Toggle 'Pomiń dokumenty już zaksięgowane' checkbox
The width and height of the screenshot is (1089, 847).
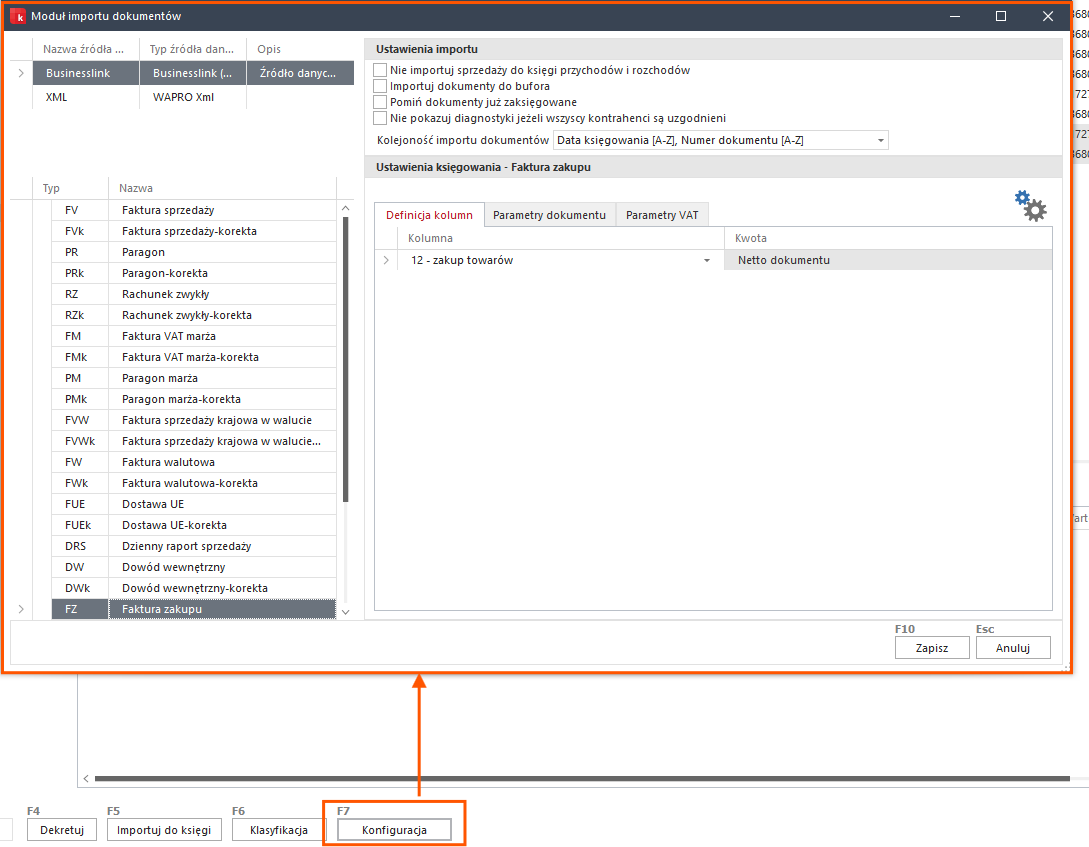coord(380,102)
